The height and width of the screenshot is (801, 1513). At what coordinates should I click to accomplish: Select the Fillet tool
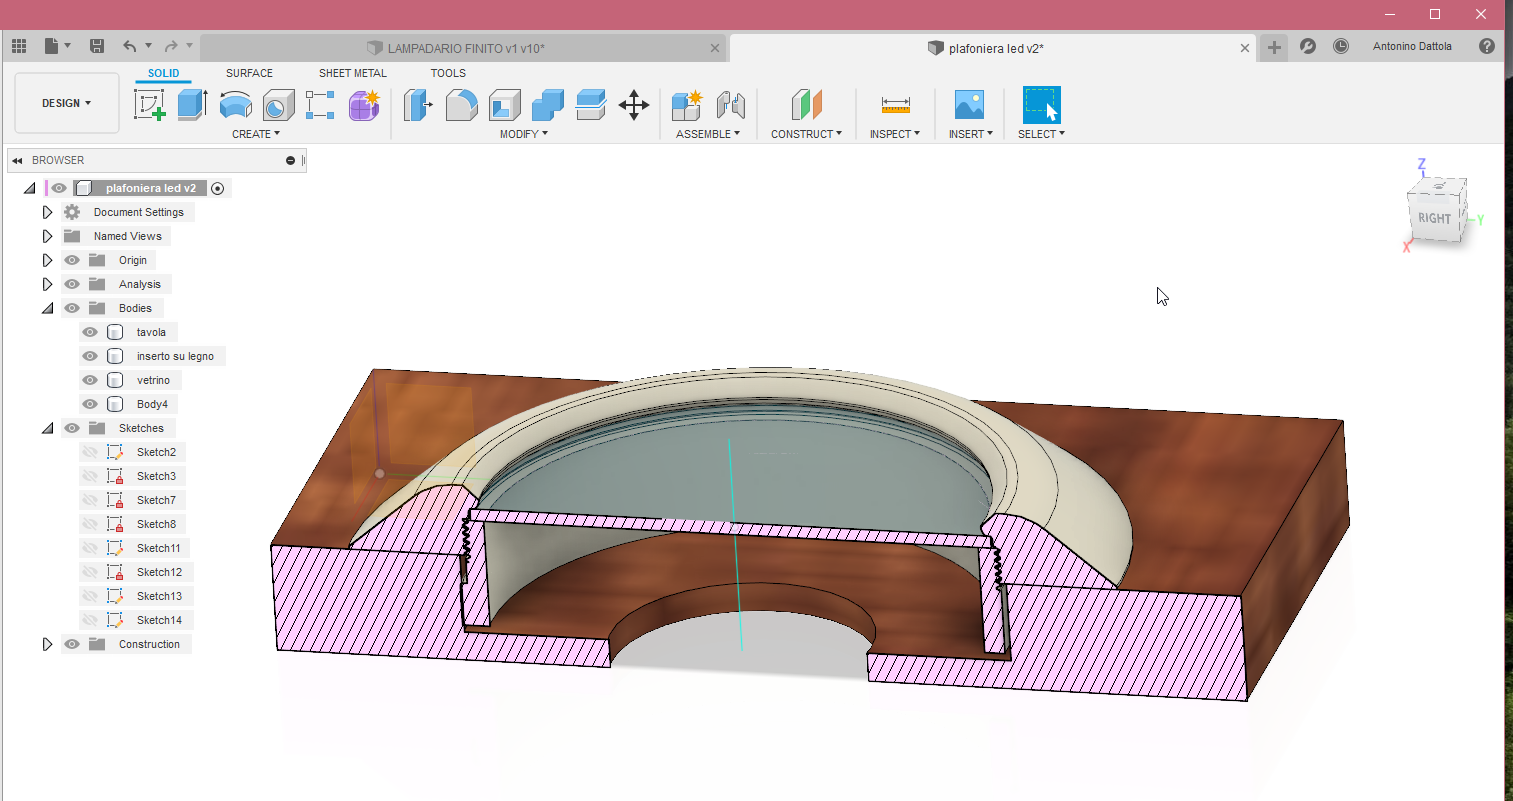pyautogui.click(x=461, y=104)
